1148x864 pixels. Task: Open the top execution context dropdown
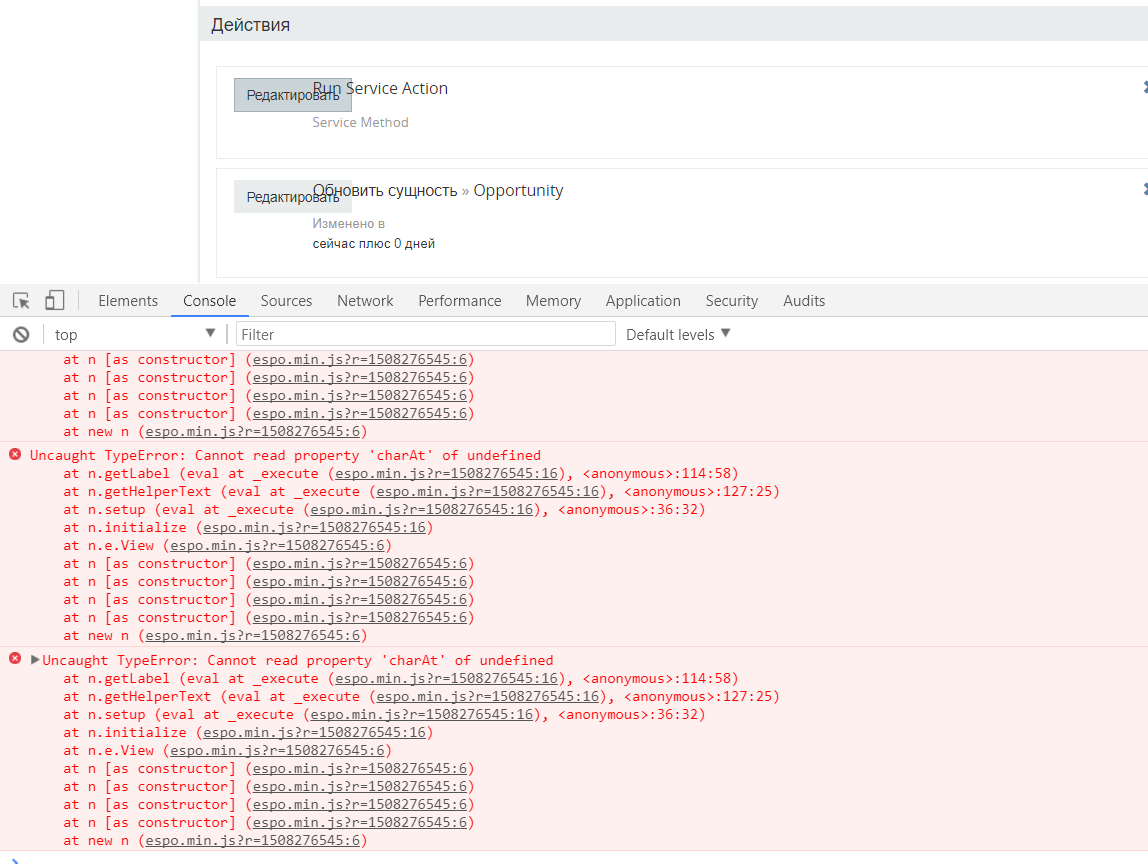tap(135, 334)
